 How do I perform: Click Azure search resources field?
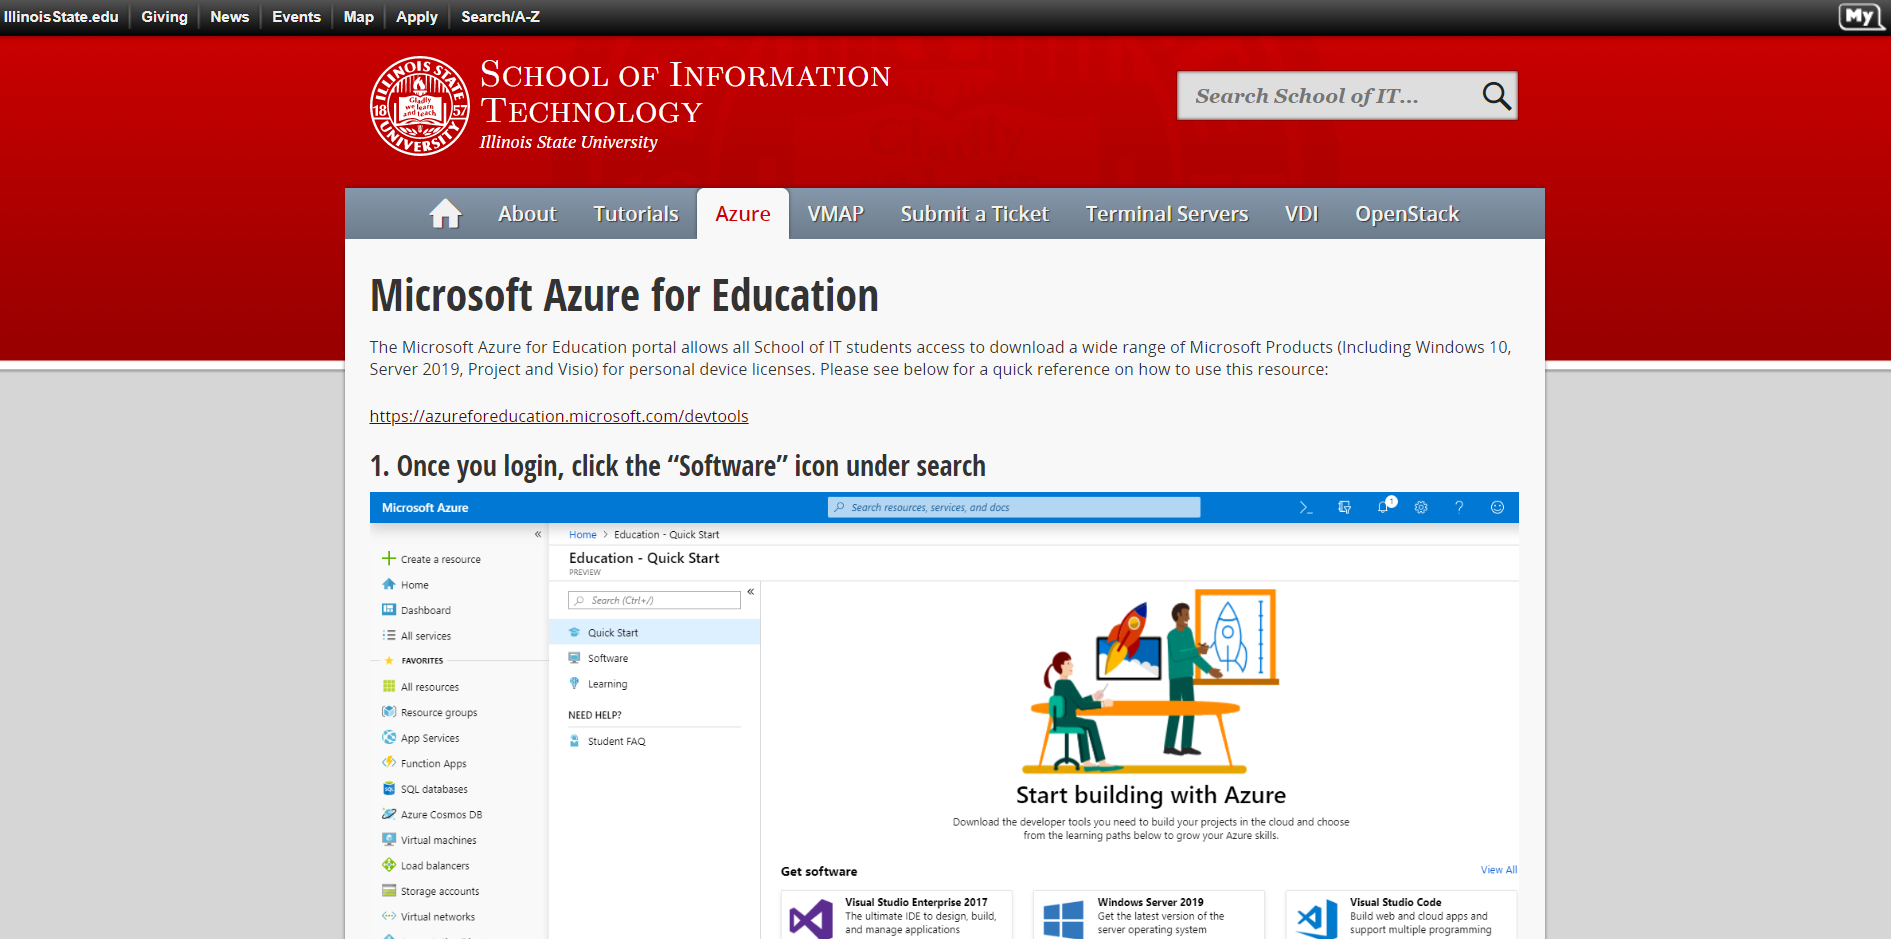[x=1014, y=508]
